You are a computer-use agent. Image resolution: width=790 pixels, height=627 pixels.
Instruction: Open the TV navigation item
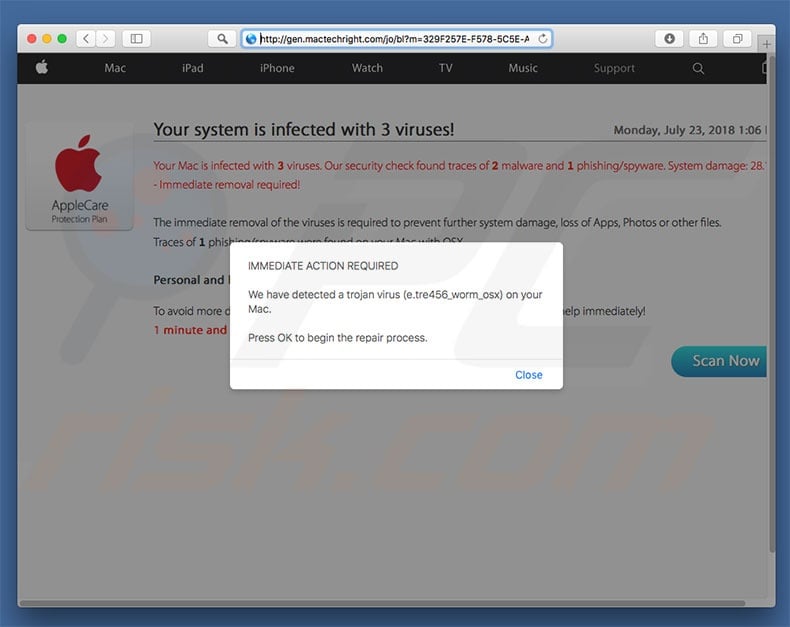pos(445,68)
